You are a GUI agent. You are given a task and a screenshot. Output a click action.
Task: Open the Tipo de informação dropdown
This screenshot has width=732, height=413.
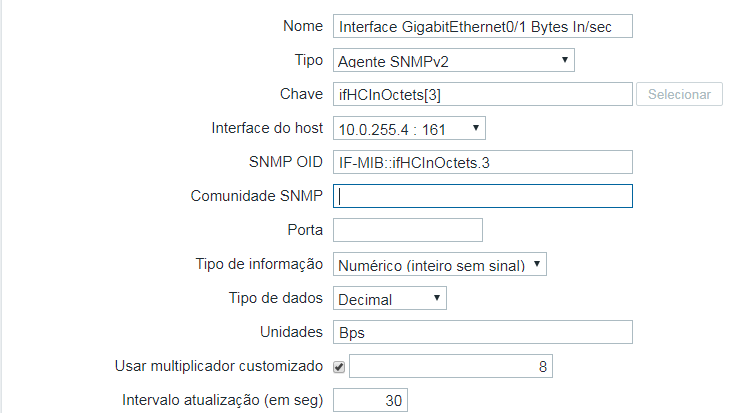(x=440, y=265)
